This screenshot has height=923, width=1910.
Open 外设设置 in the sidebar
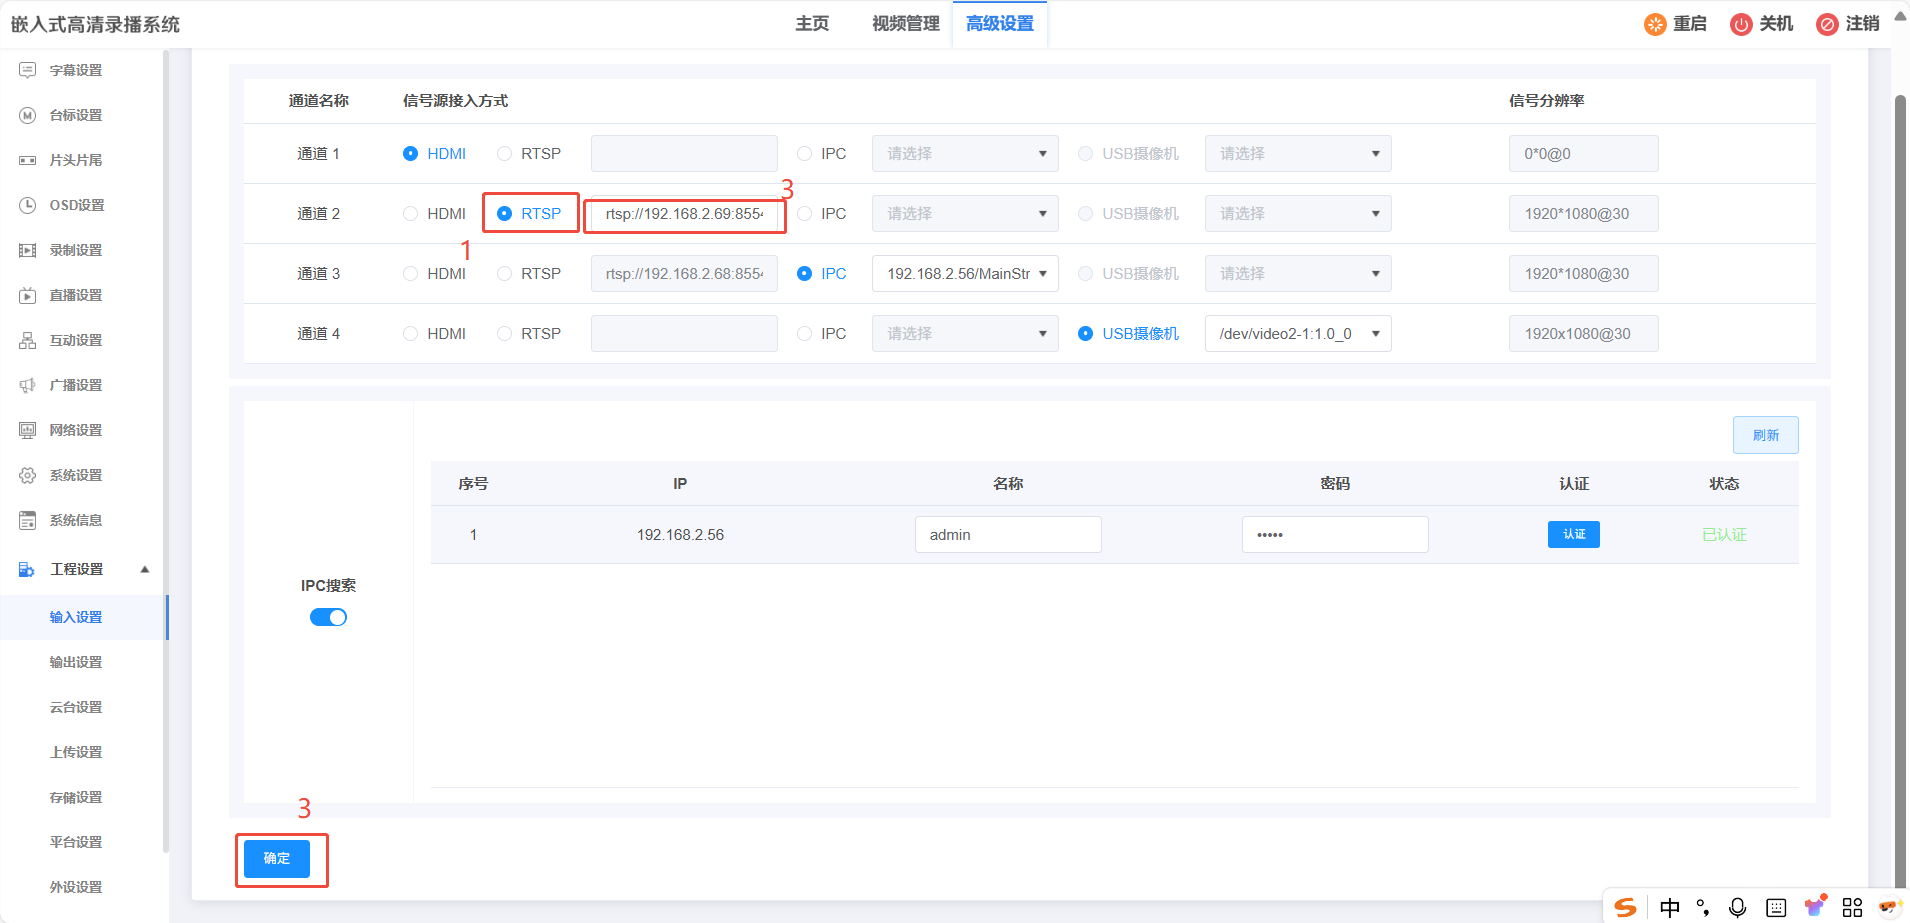76,887
